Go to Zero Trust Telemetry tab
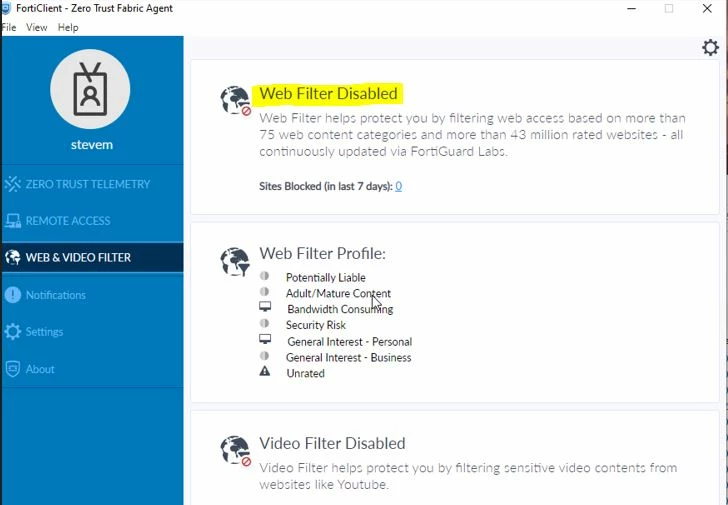This screenshot has height=505, width=728. tap(92, 184)
